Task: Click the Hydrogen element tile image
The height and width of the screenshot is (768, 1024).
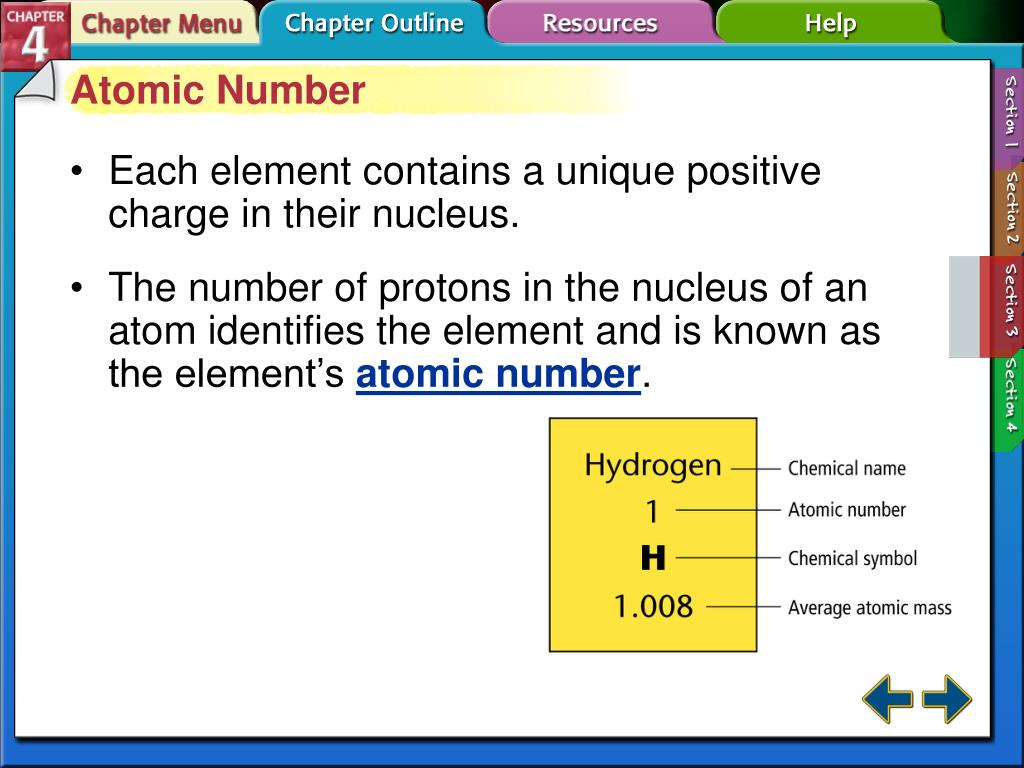Action: 653,535
